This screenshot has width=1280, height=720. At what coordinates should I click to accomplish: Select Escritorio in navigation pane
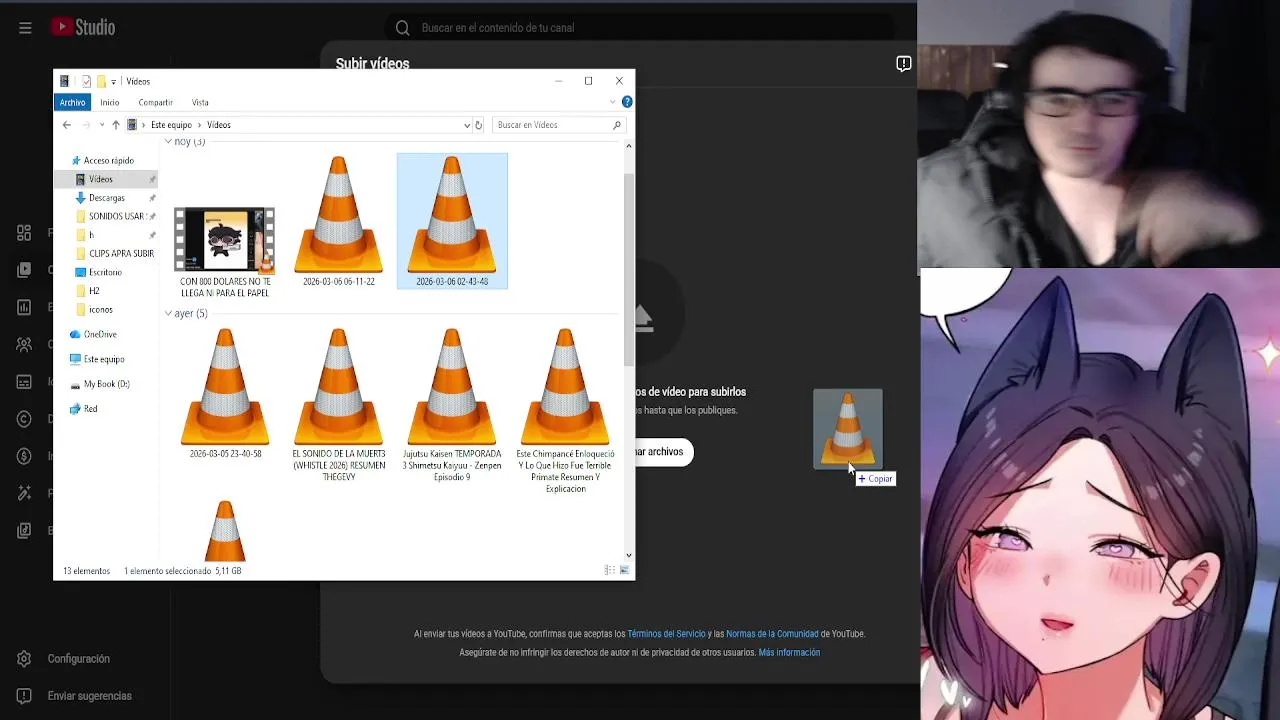point(105,272)
